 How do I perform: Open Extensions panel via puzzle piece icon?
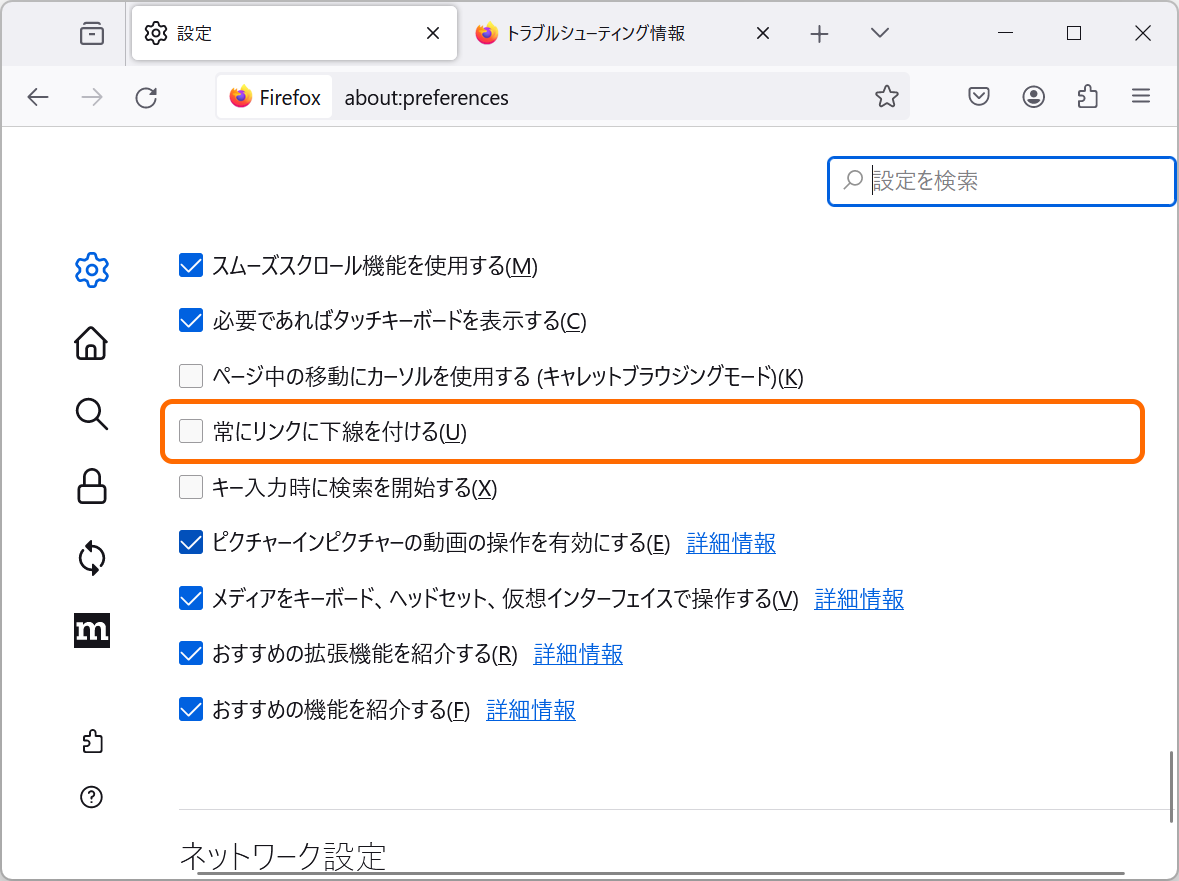(x=91, y=742)
